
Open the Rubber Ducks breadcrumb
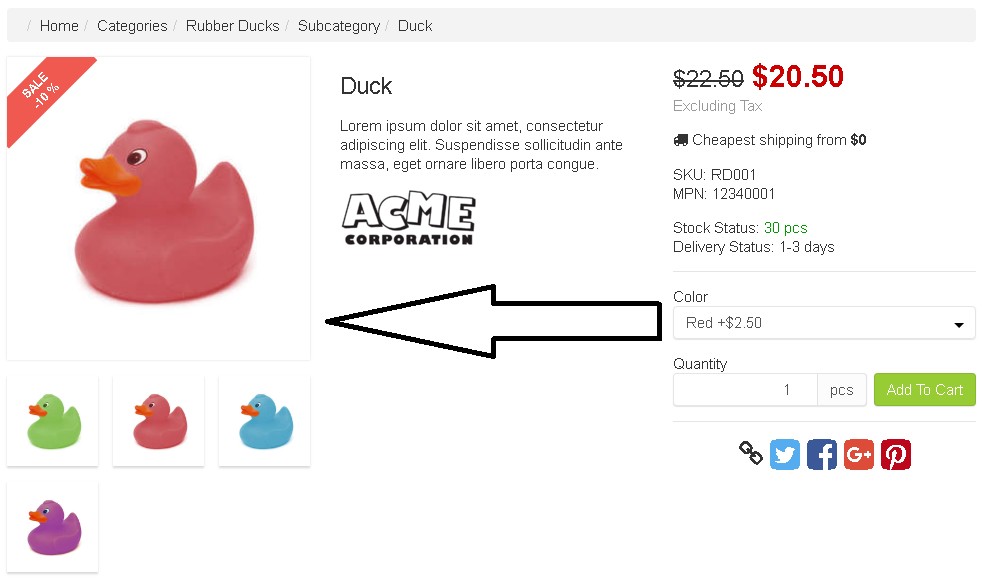(x=233, y=26)
